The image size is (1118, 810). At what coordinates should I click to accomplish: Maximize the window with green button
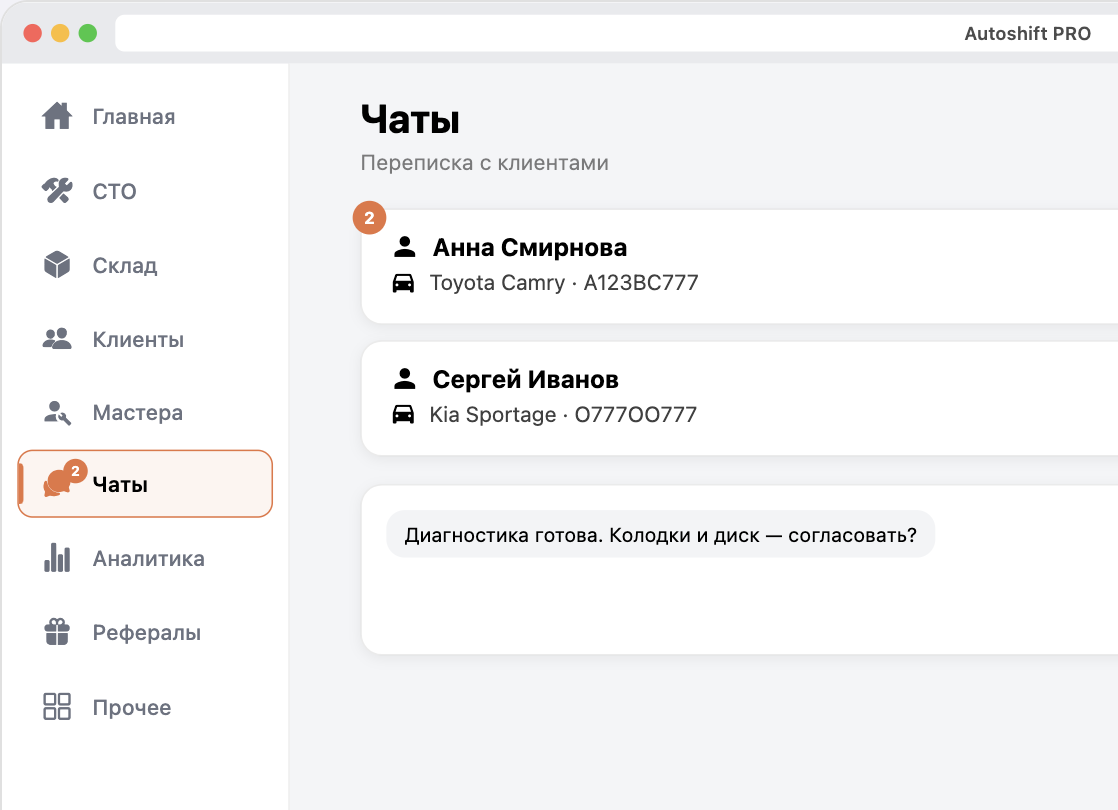(88, 33)
